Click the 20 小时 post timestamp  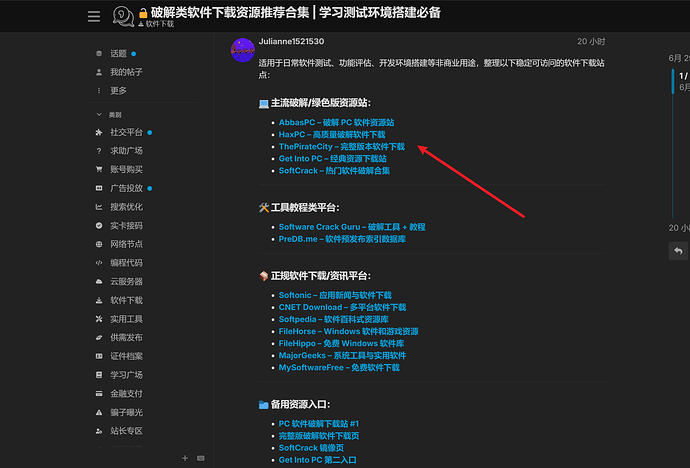click(x=591, y=41)
